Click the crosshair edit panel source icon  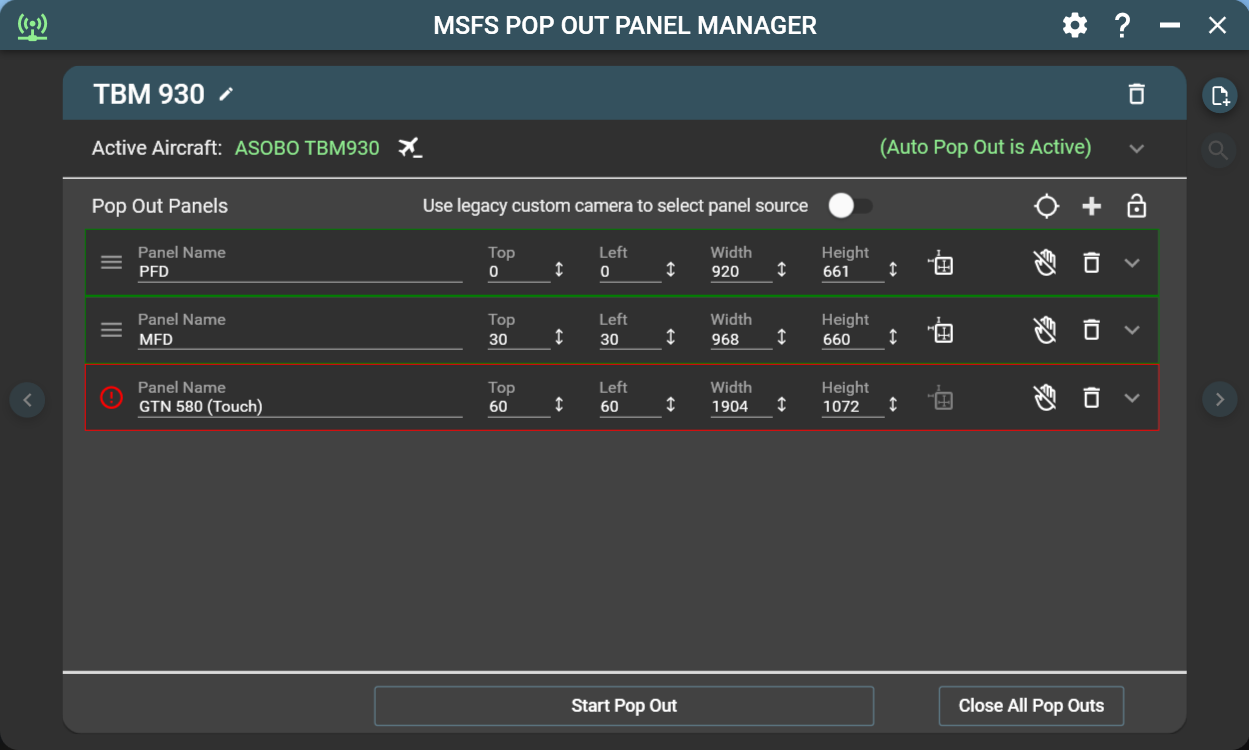tap(1046, 206)
